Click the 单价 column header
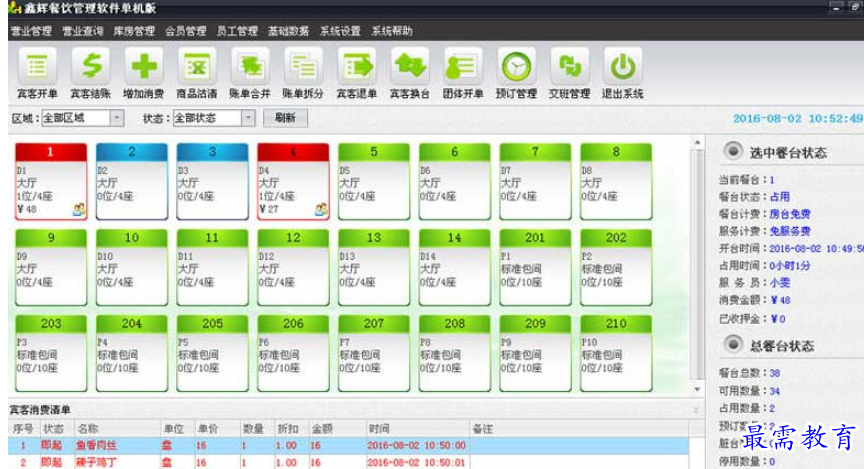 tap(217, 428)
